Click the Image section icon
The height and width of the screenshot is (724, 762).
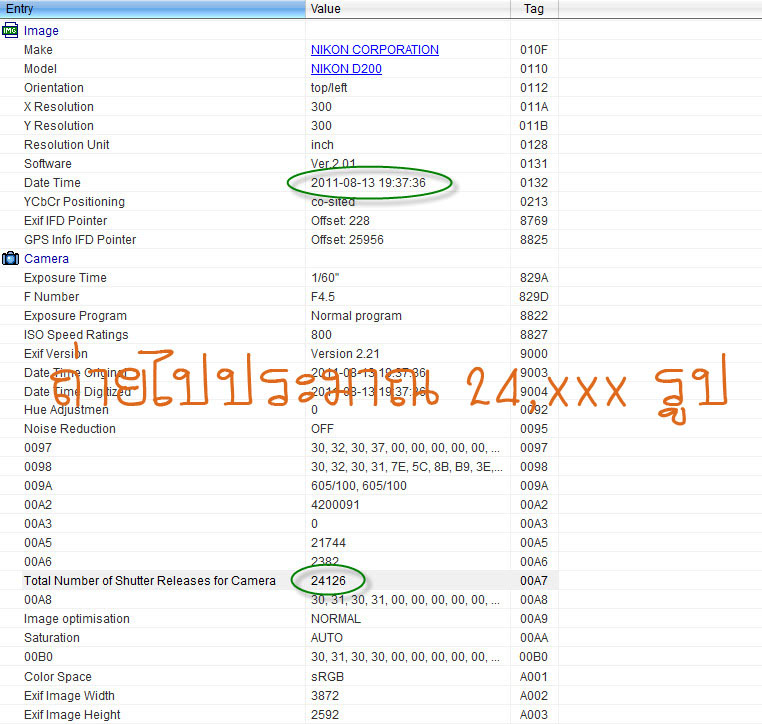11,31
